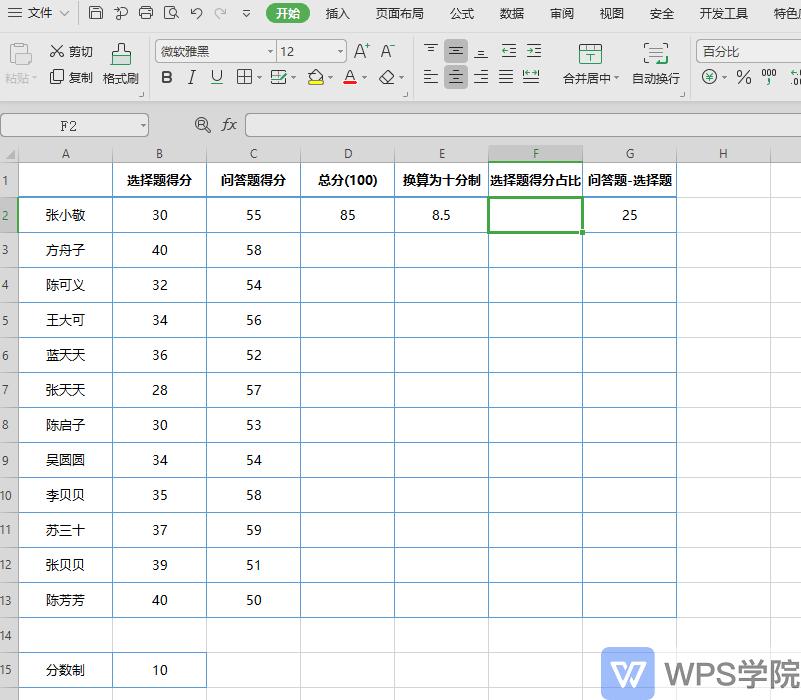Click the fx insert function button
The height and width of the screenshot is (700, 801).
[x=229, y=125]
